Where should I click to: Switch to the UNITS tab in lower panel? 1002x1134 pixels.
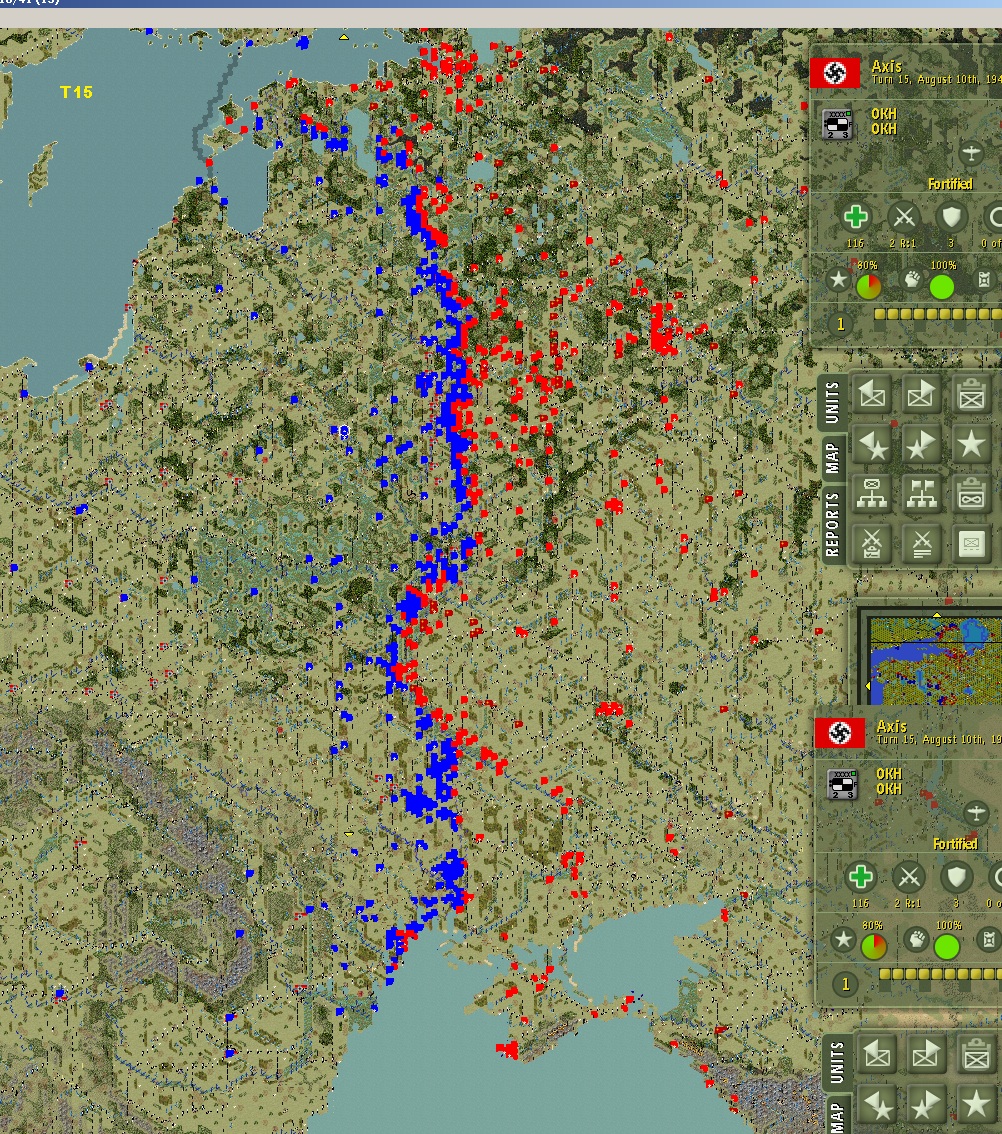[x=837, y=1062]
